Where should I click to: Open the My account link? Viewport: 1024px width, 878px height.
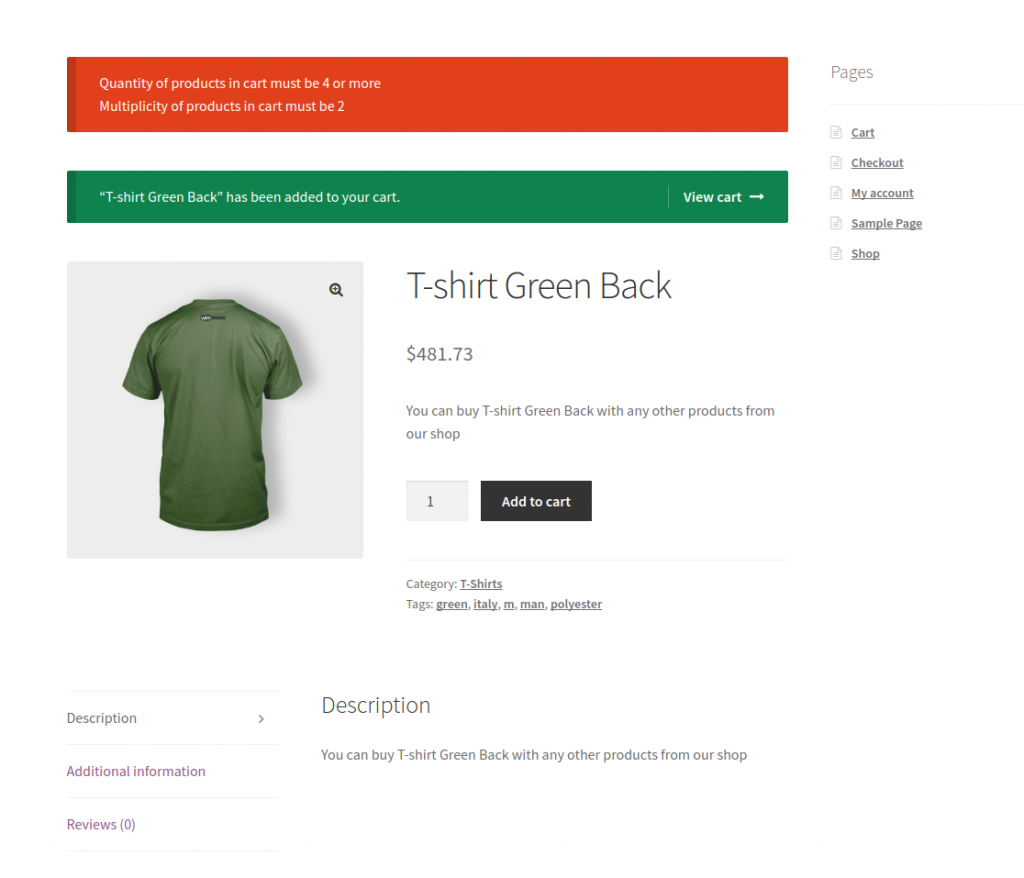882,193
